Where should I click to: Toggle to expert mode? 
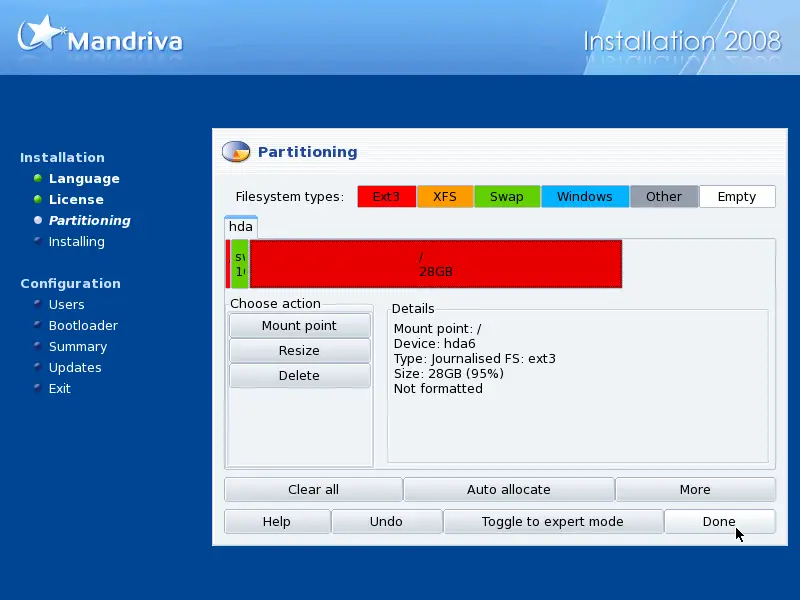tap(553, 521)
